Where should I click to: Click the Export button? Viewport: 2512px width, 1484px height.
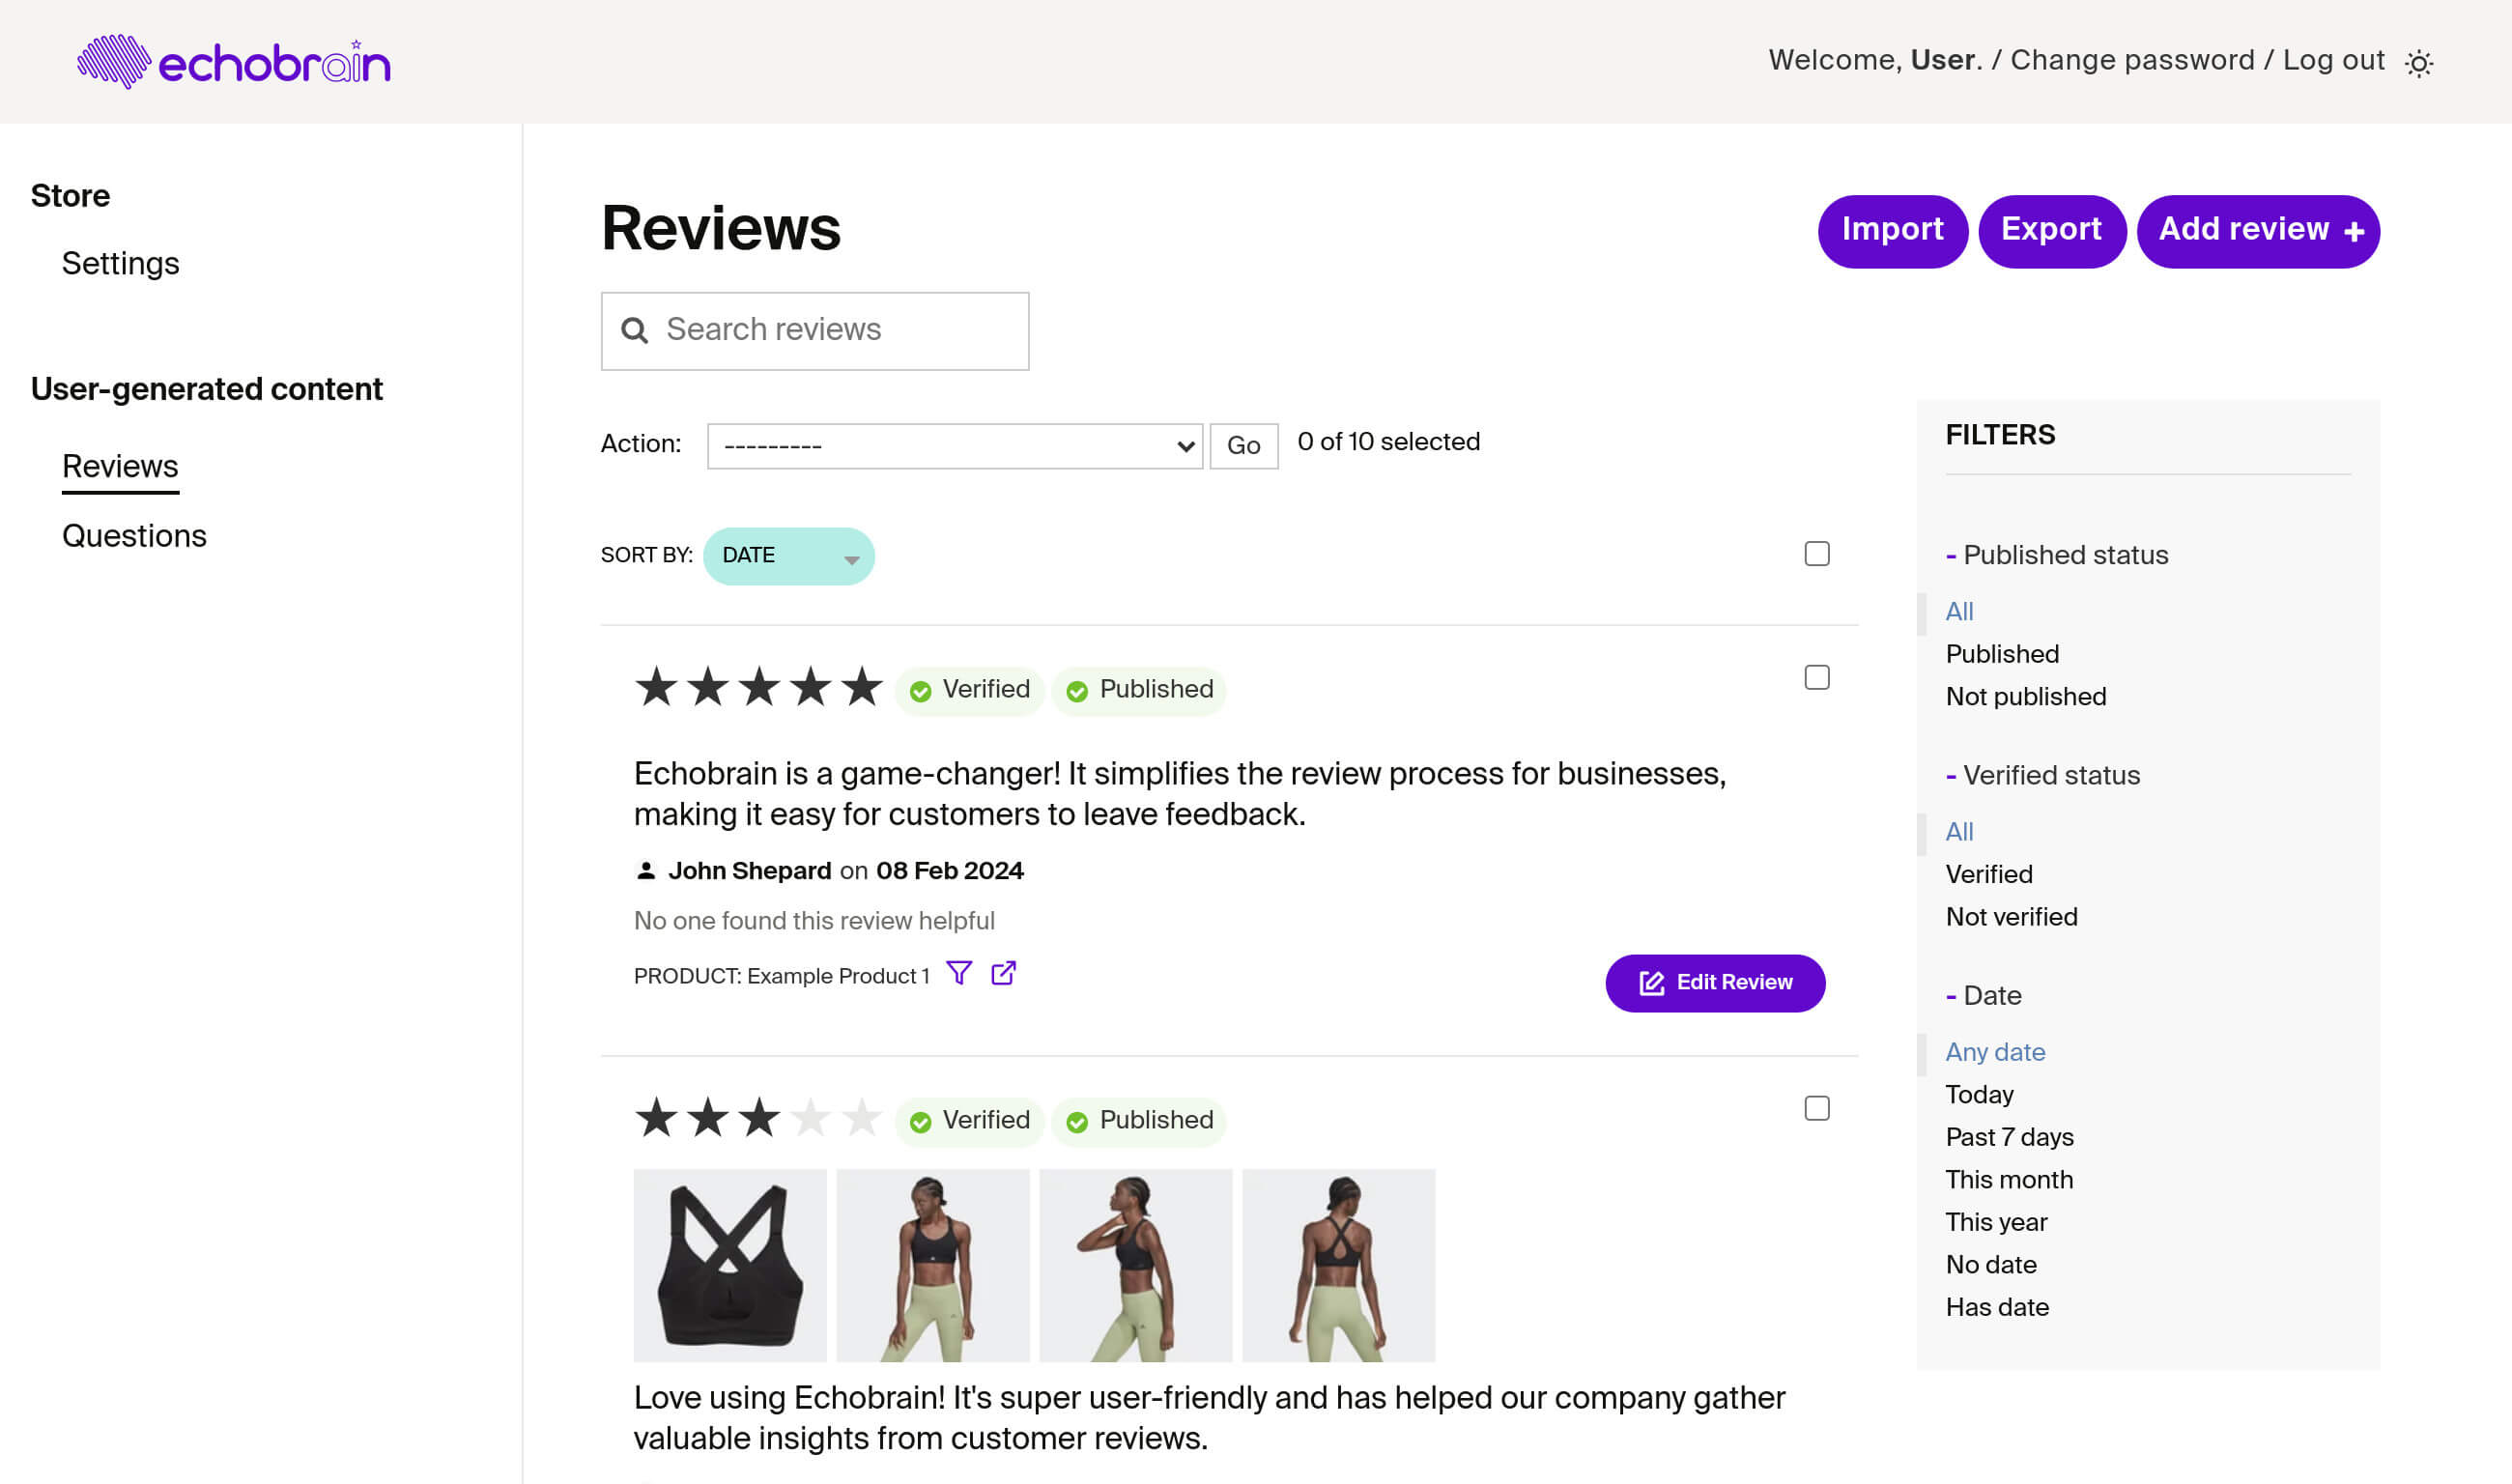(2052, 231)
